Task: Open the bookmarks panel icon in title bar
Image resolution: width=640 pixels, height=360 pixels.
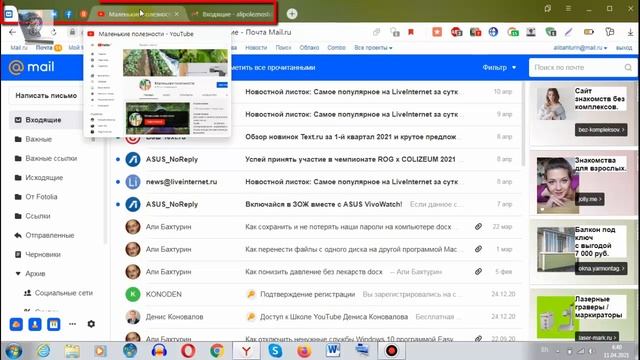Action: [x=548, y=8]
